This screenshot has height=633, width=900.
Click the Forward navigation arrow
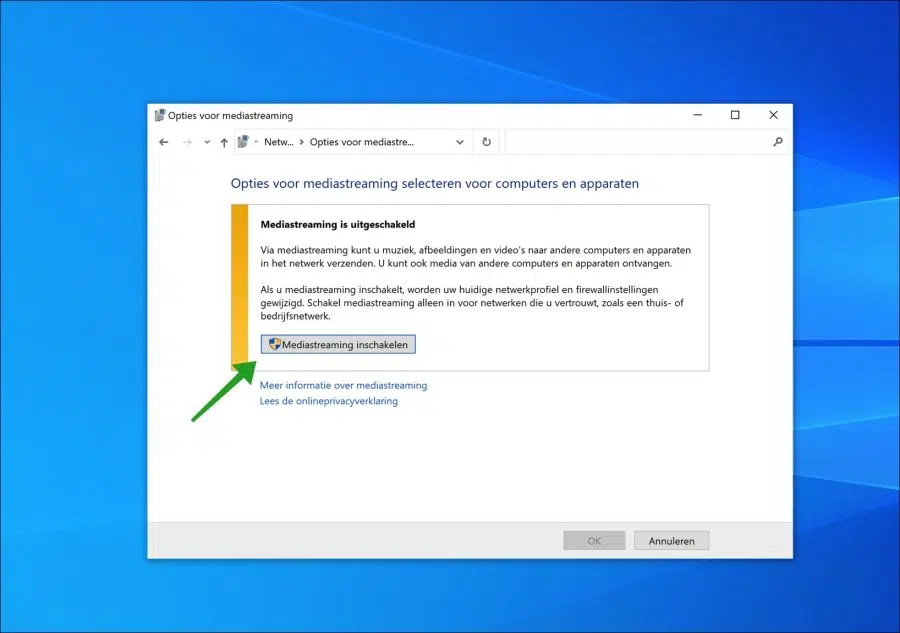pyautogui.click(x=187, y=142)
